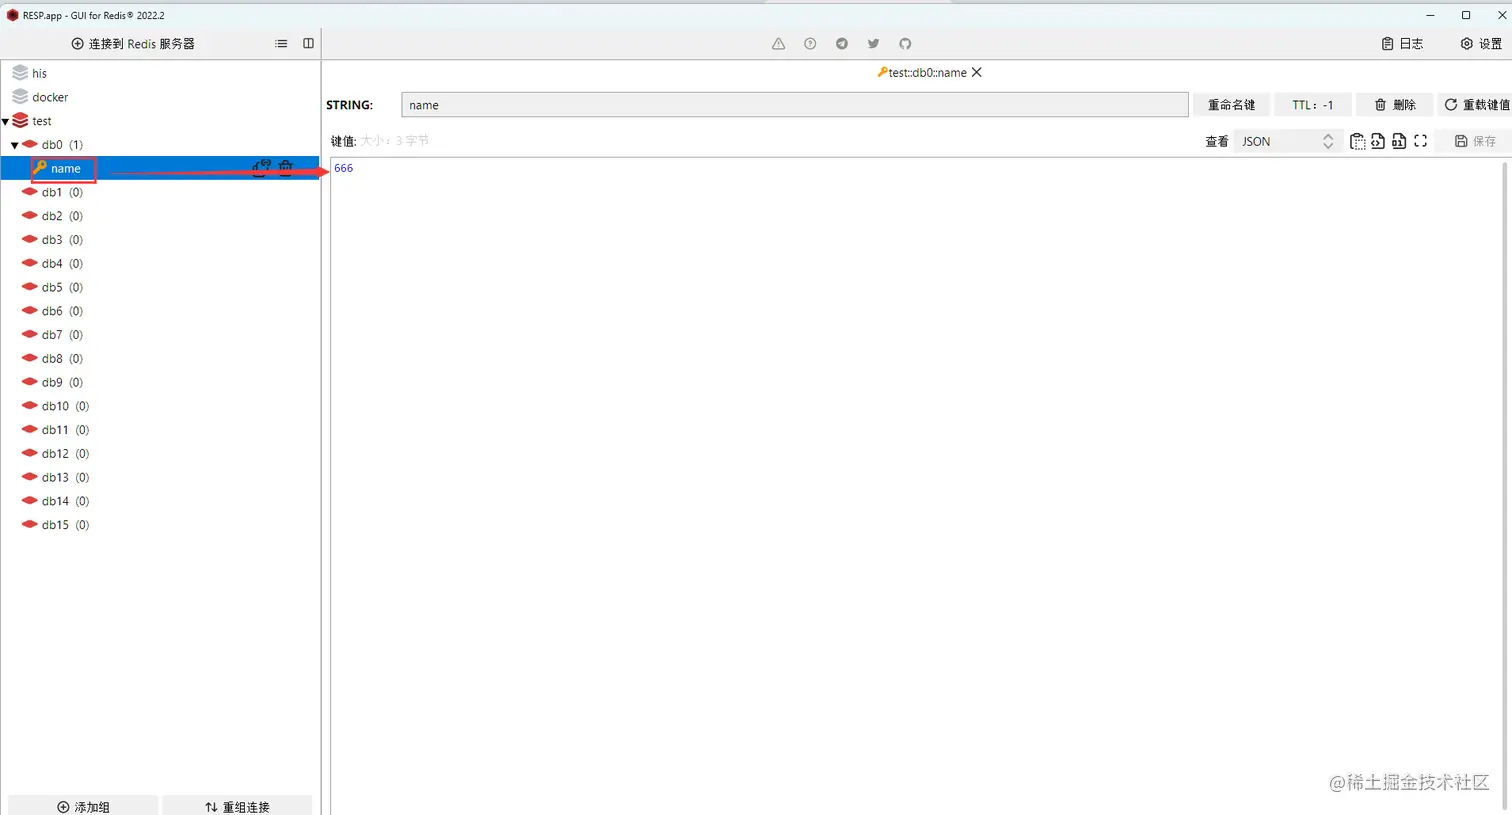
Task: Open 设置 settings
Action: [x=1481, y=44]
